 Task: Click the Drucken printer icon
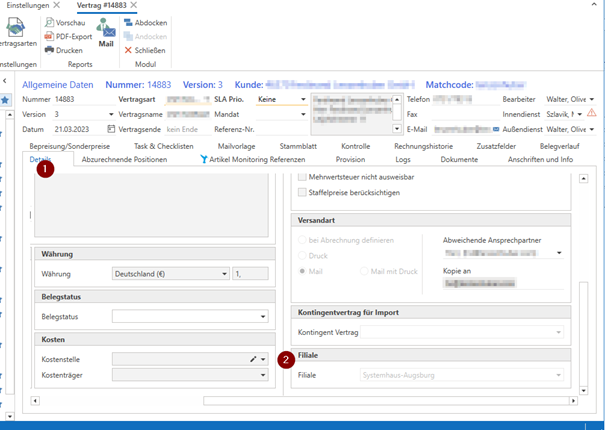click(48, 50)
